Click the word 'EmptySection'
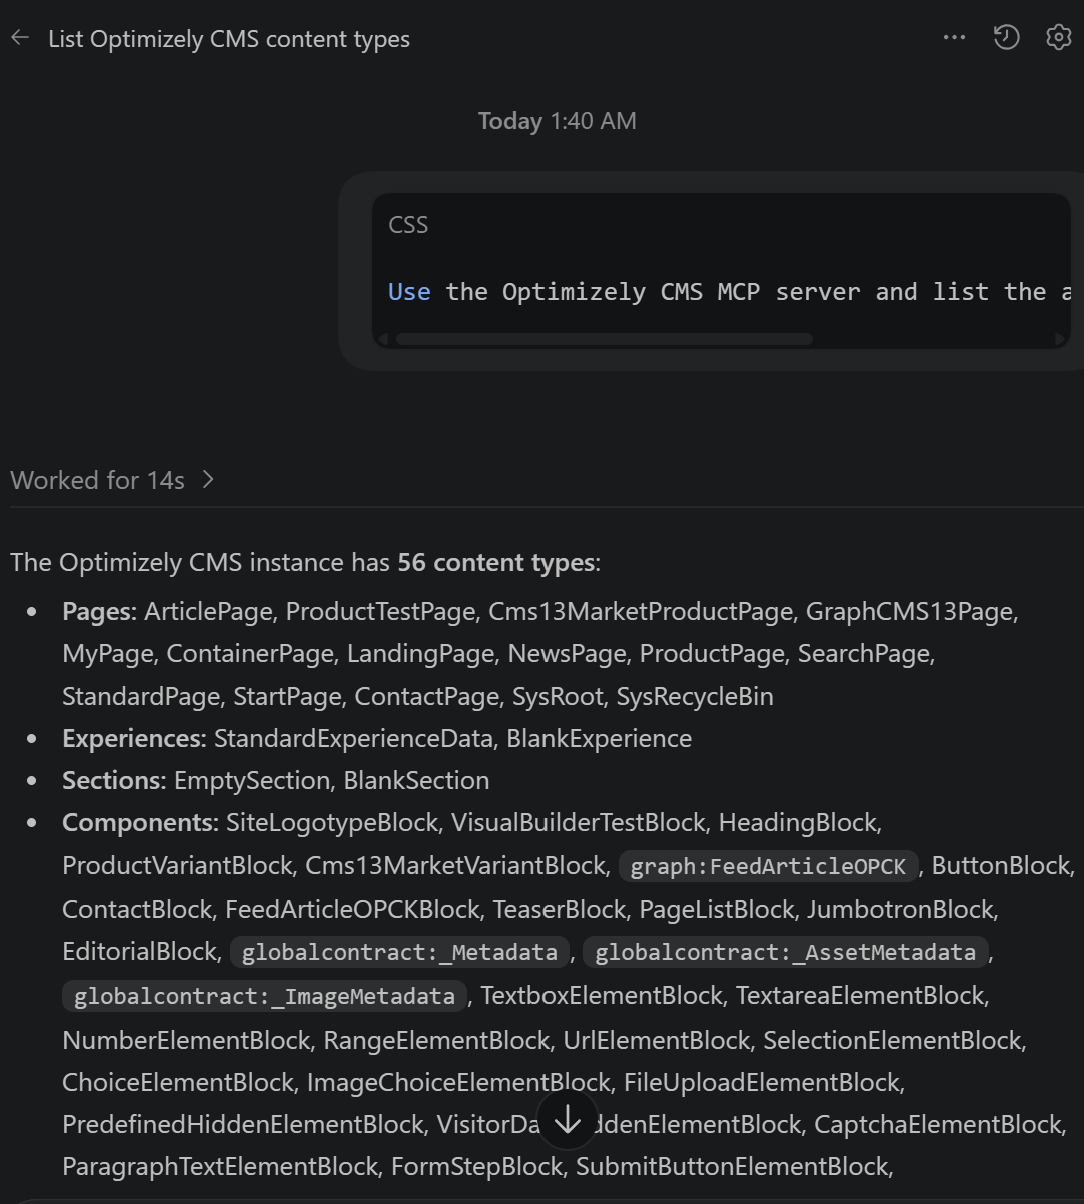This screenshot has width=1084, height=1204. click(252, 780)
